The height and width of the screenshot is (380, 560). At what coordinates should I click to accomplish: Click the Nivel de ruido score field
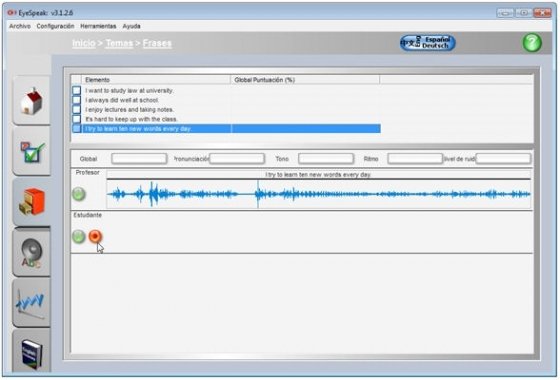[x=503, y=159]
